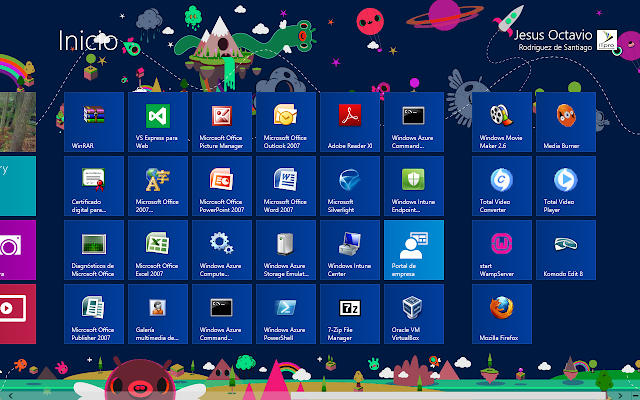640x400 pixels.
Task: Open the WinRAR tile
Action: [94, 122]
